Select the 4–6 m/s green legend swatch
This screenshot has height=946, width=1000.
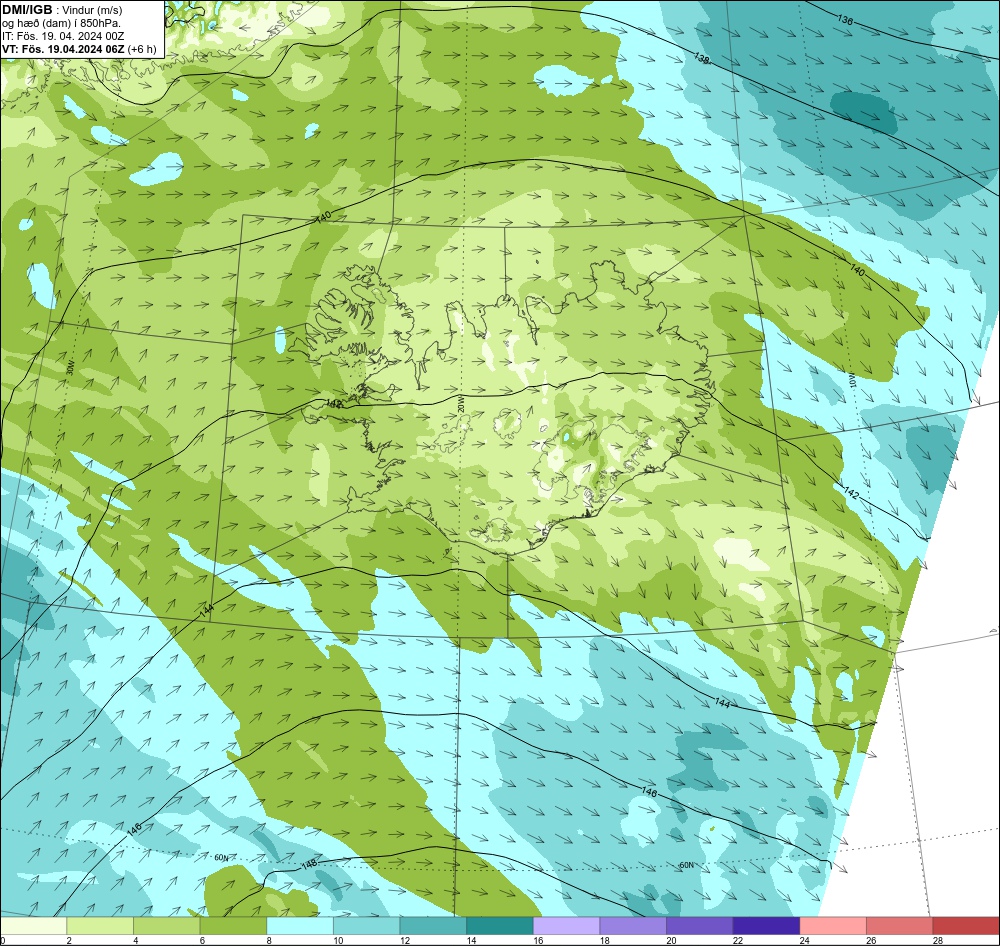click(166, 926)
